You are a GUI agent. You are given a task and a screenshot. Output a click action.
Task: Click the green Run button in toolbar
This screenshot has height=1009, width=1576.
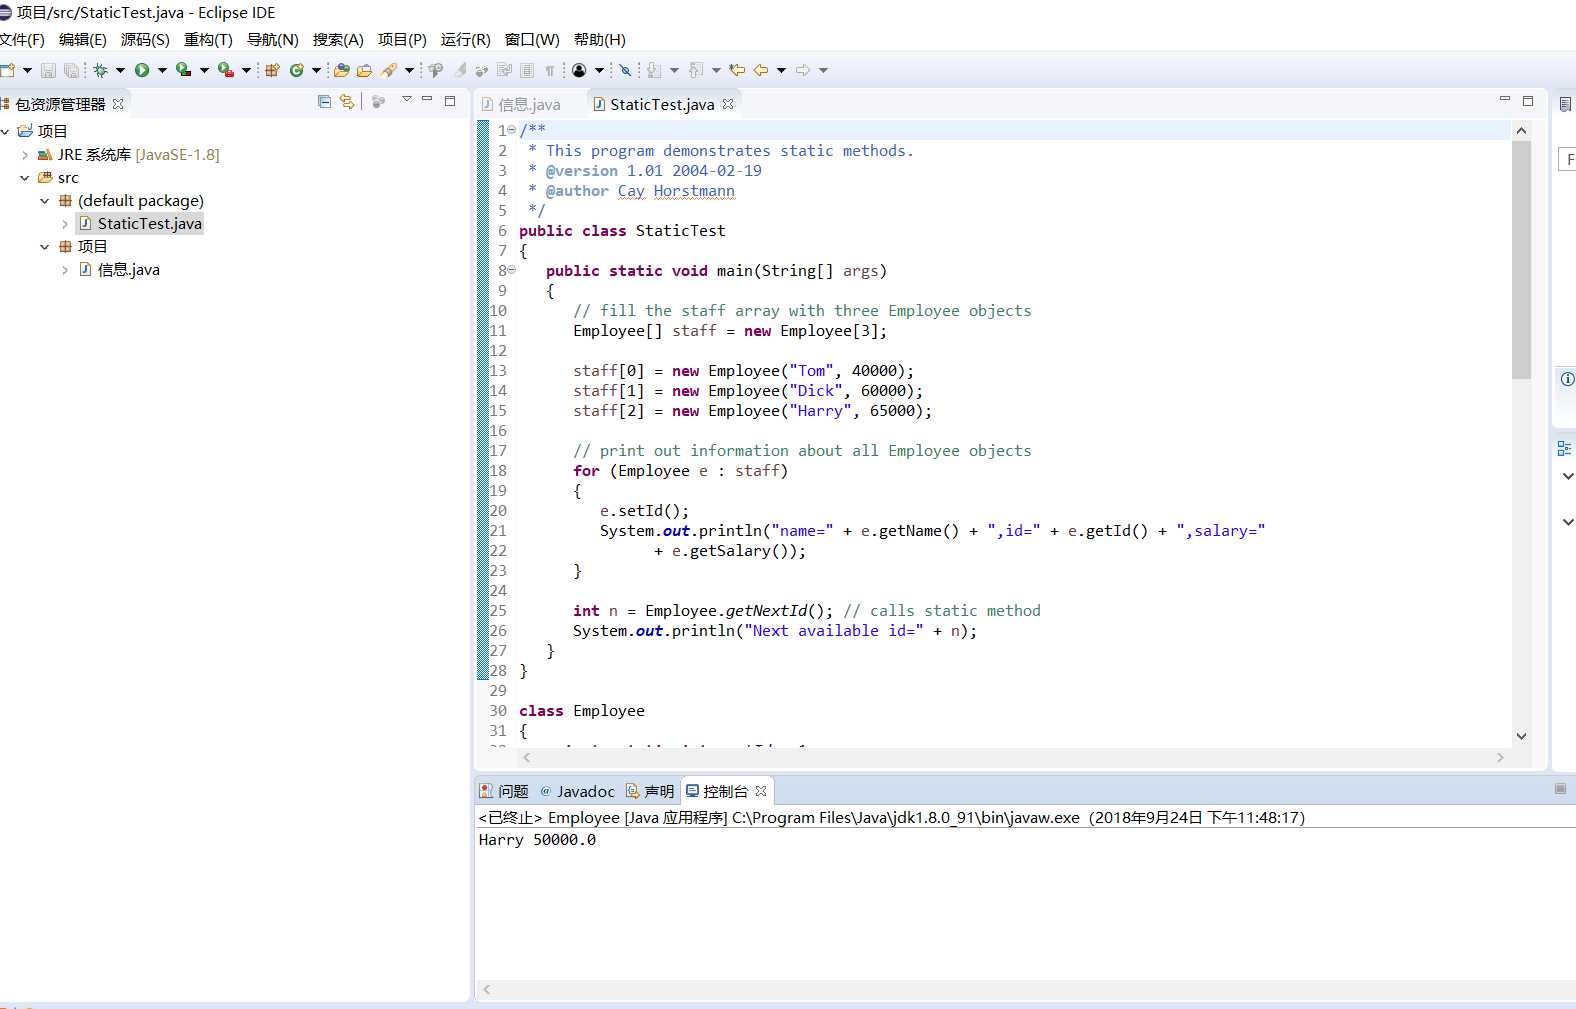pos(142,70)
